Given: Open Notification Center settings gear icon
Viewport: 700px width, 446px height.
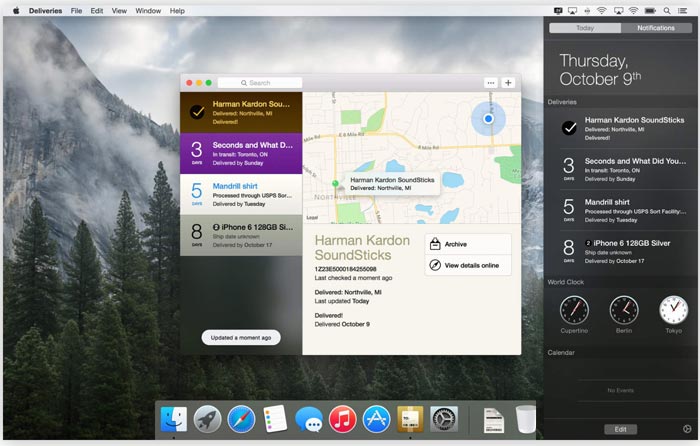Looking at the screenshot, I should coord(687,429).
